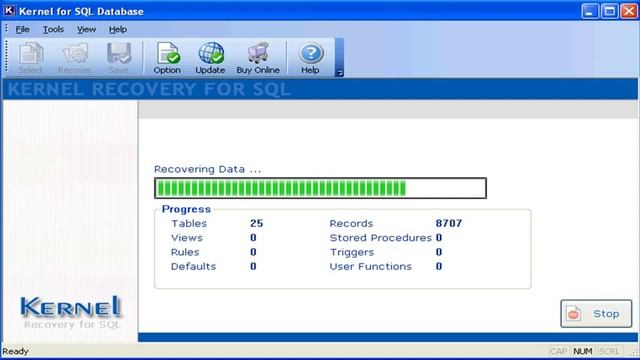Click the Update globe icon

point(210,58)
